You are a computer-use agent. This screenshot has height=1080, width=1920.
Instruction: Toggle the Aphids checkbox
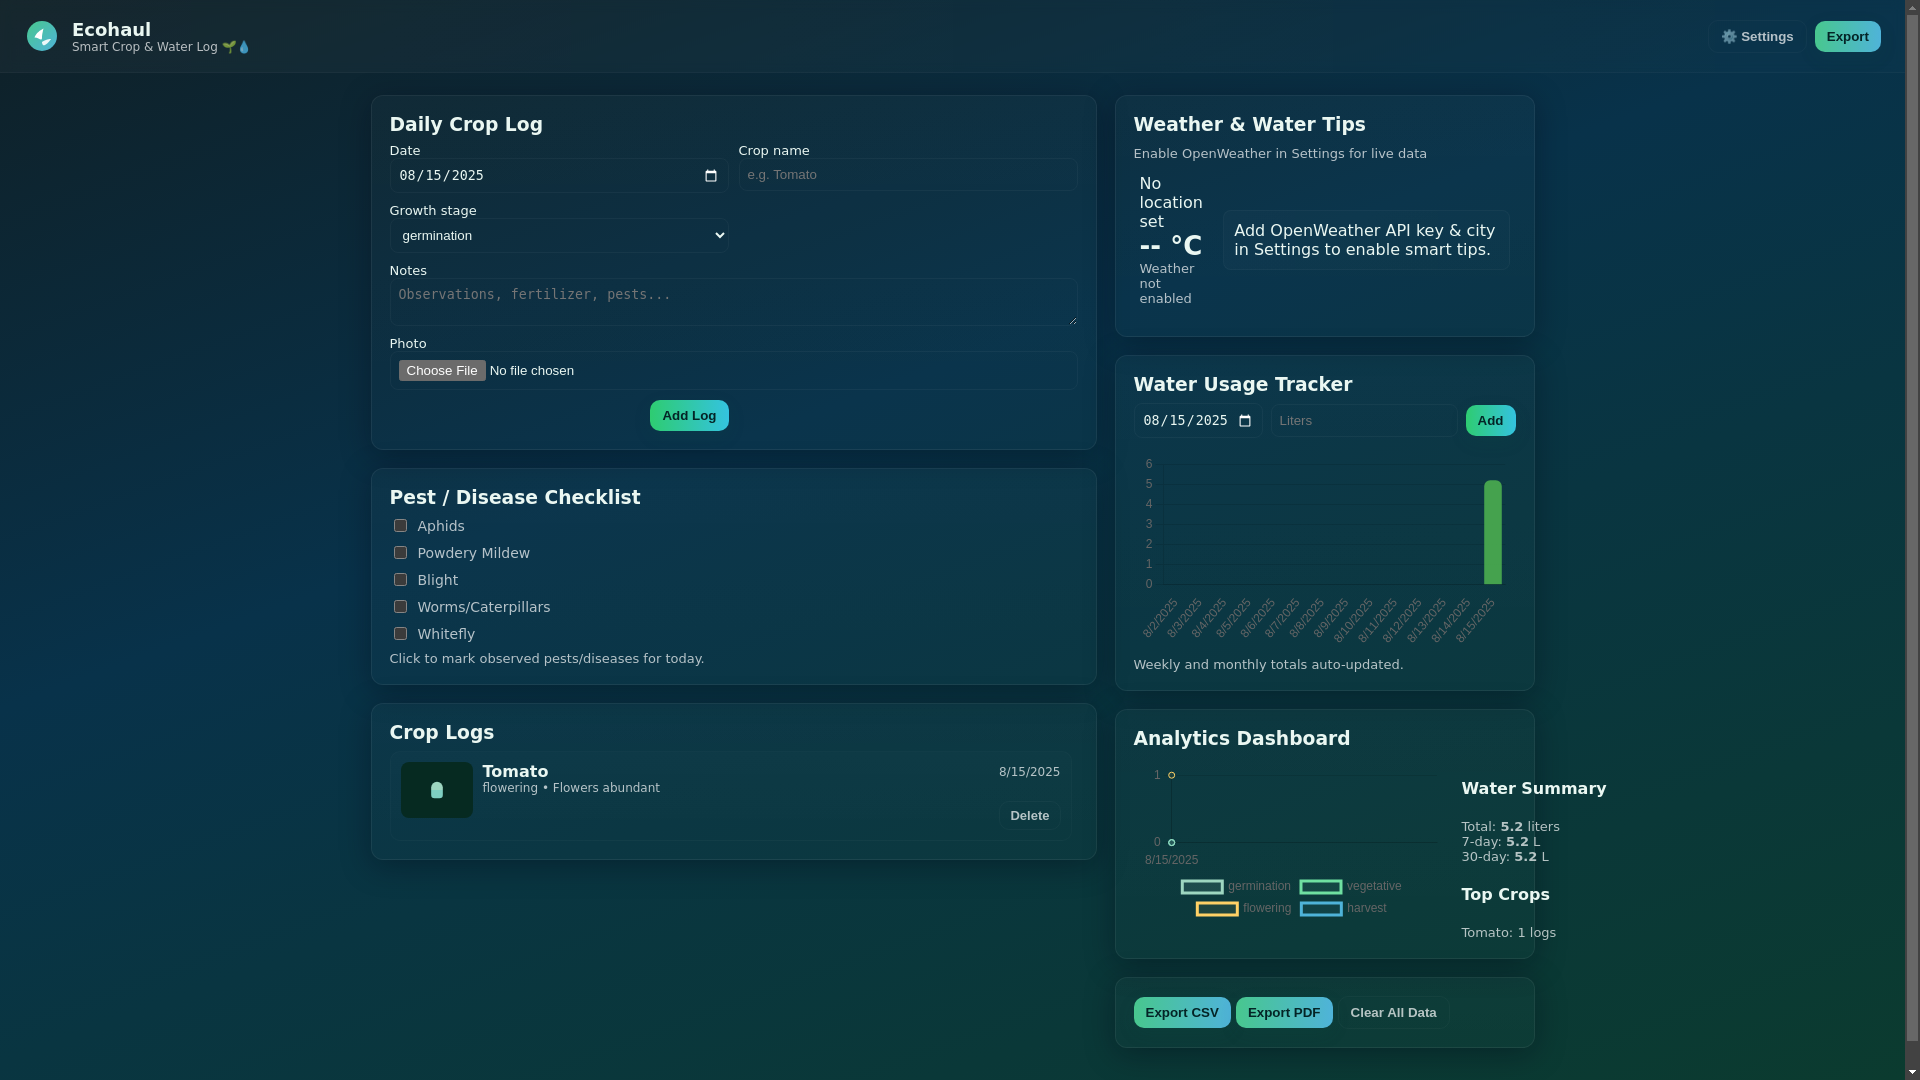(400, 526)
